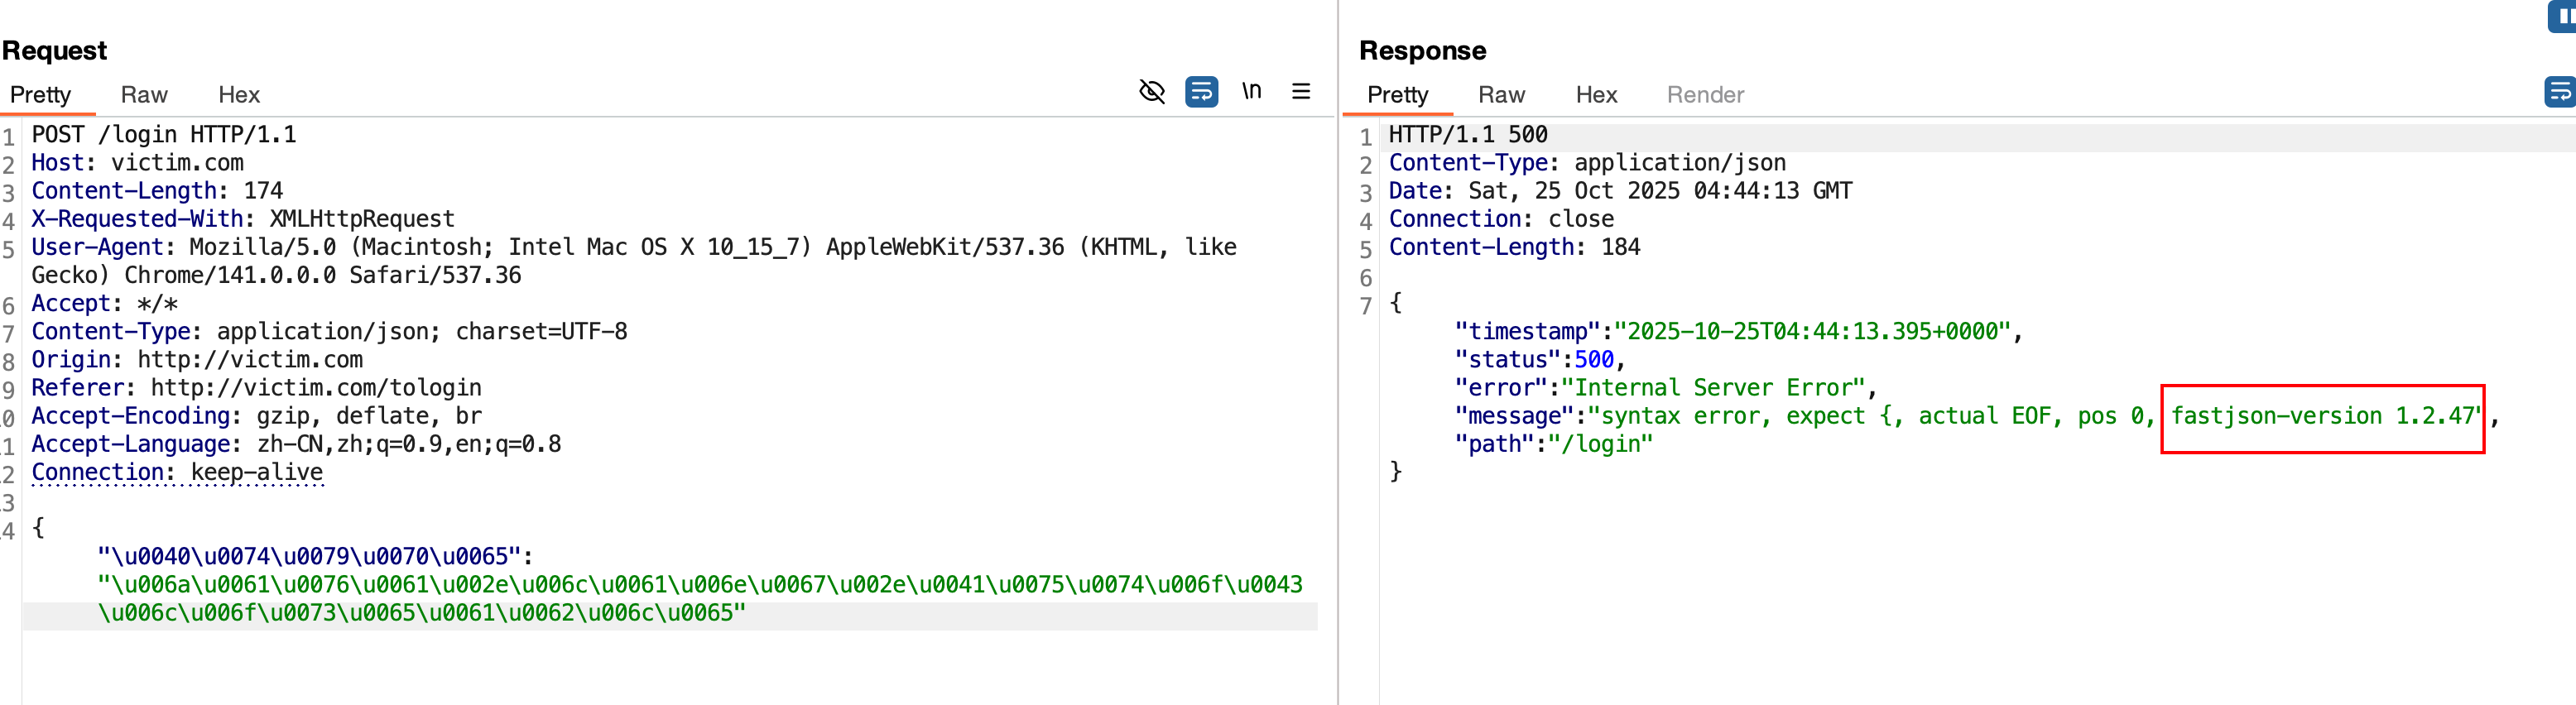Click the POST /login request line
The image size is (2576, 705).
coord(164,135)
